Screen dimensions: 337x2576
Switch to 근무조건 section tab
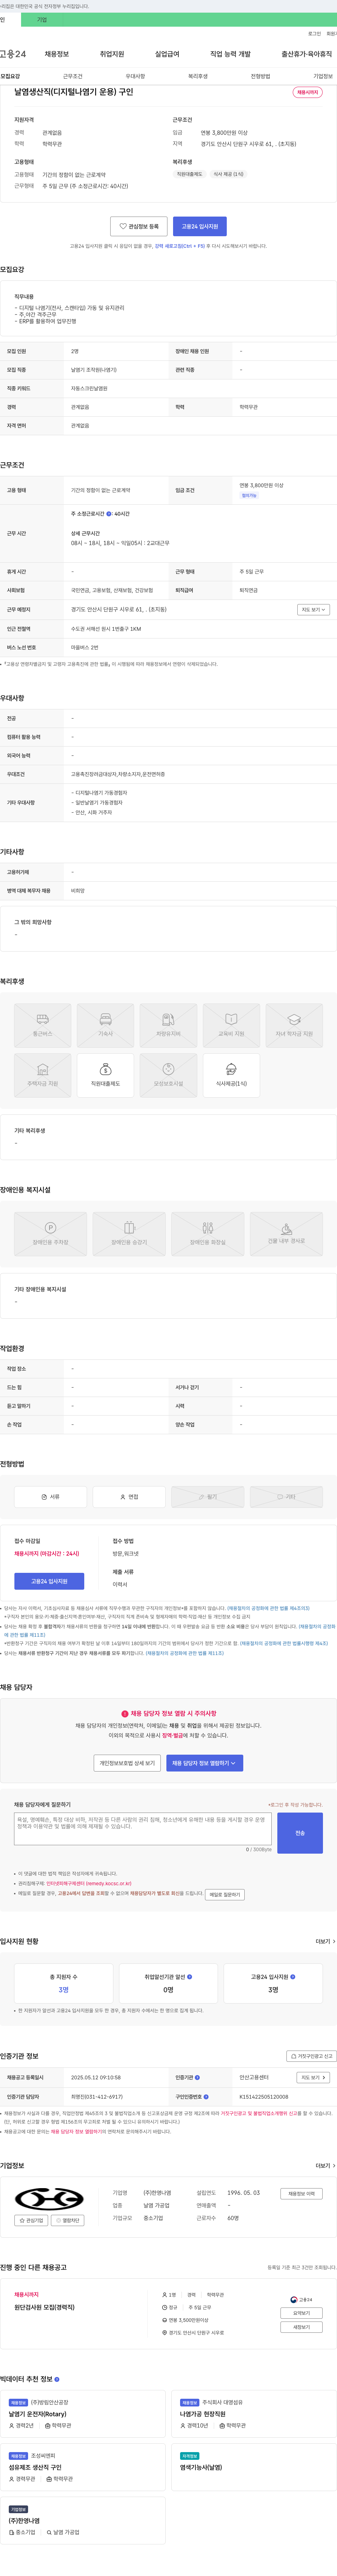pos(73,76)
